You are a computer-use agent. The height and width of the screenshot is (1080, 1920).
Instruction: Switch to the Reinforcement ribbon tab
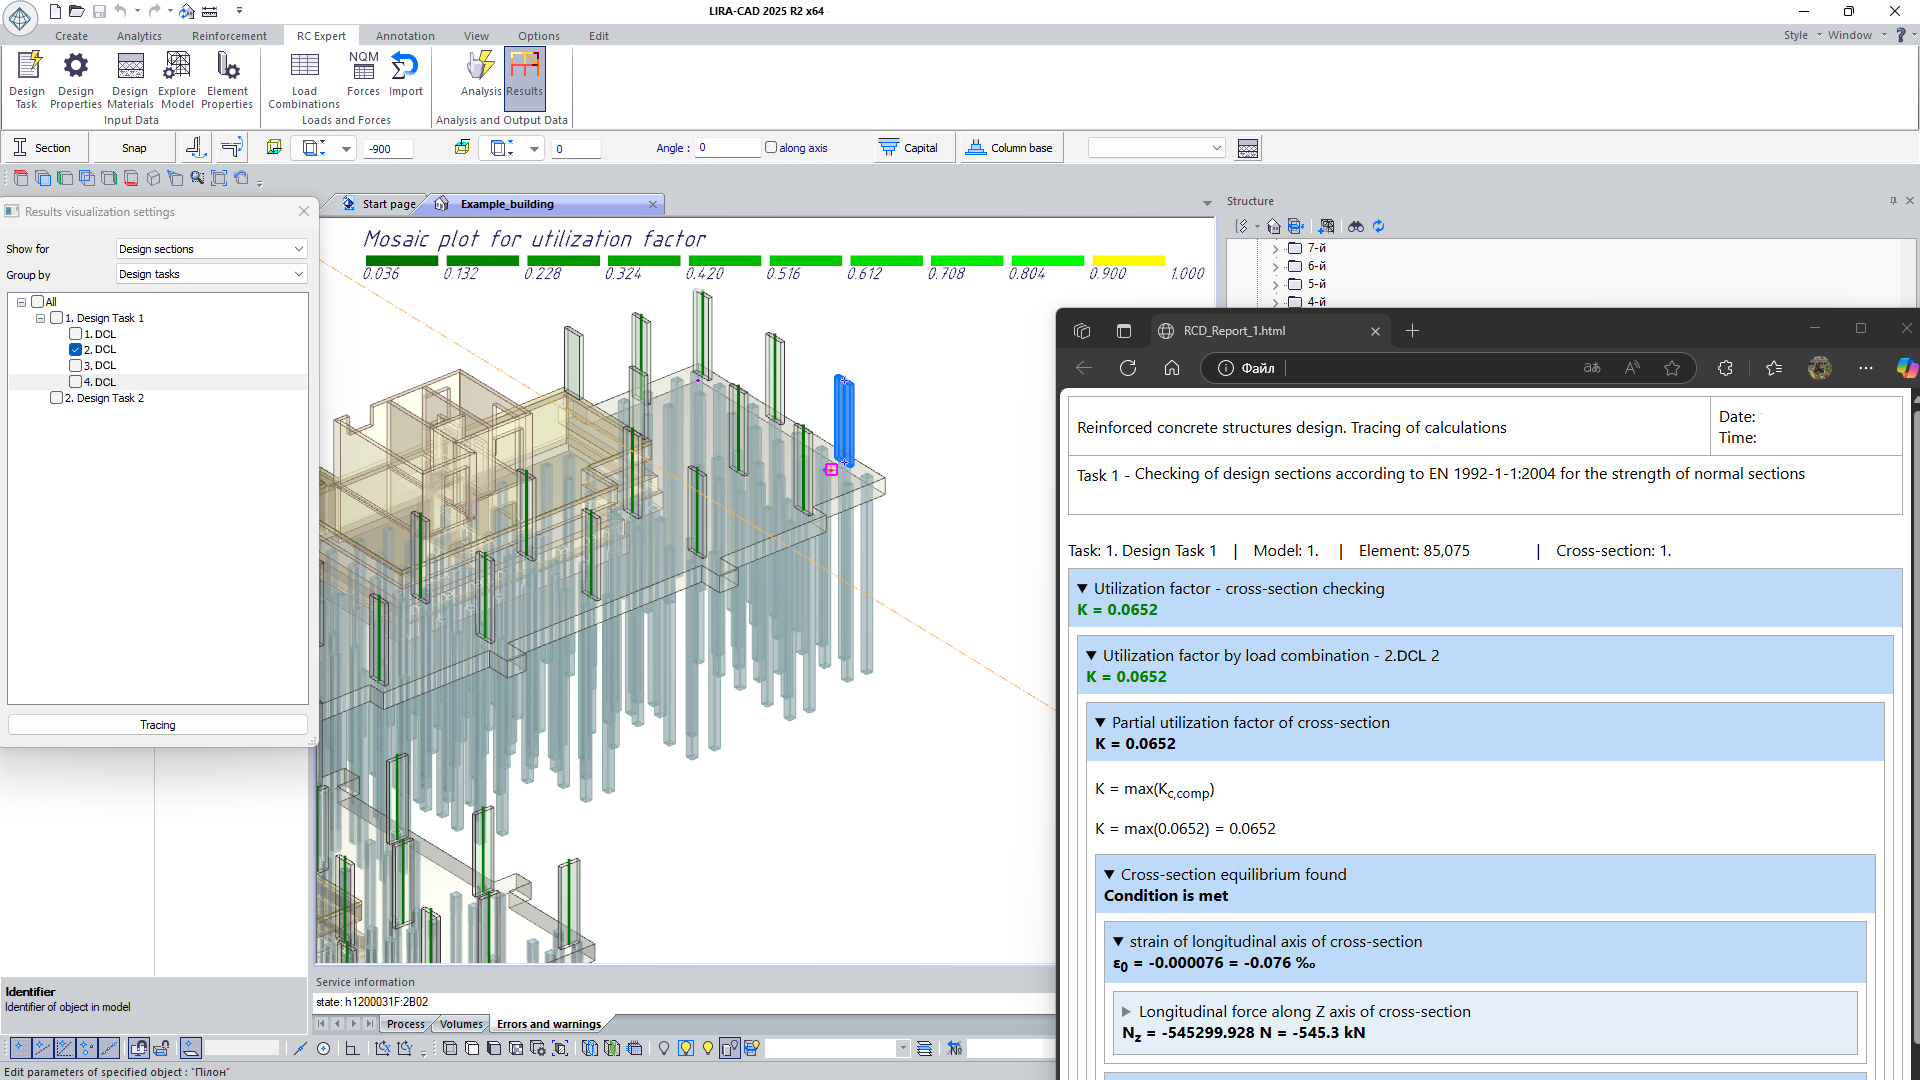pos(229,36)
